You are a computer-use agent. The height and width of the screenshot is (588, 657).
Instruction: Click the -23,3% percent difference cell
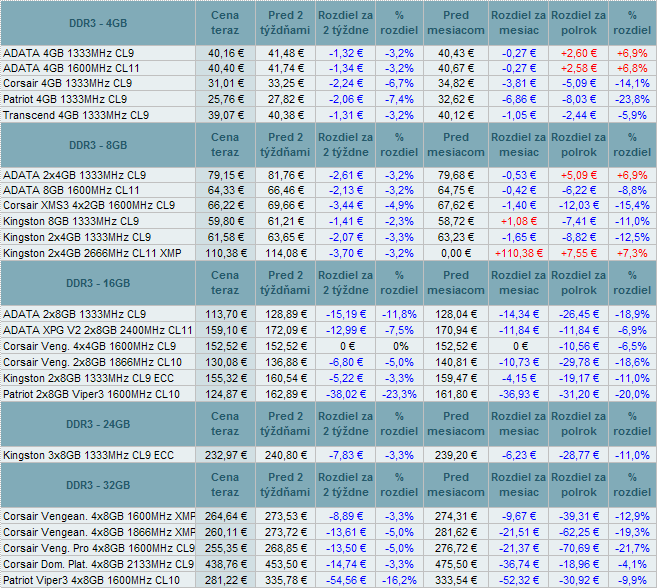(399, 394)
